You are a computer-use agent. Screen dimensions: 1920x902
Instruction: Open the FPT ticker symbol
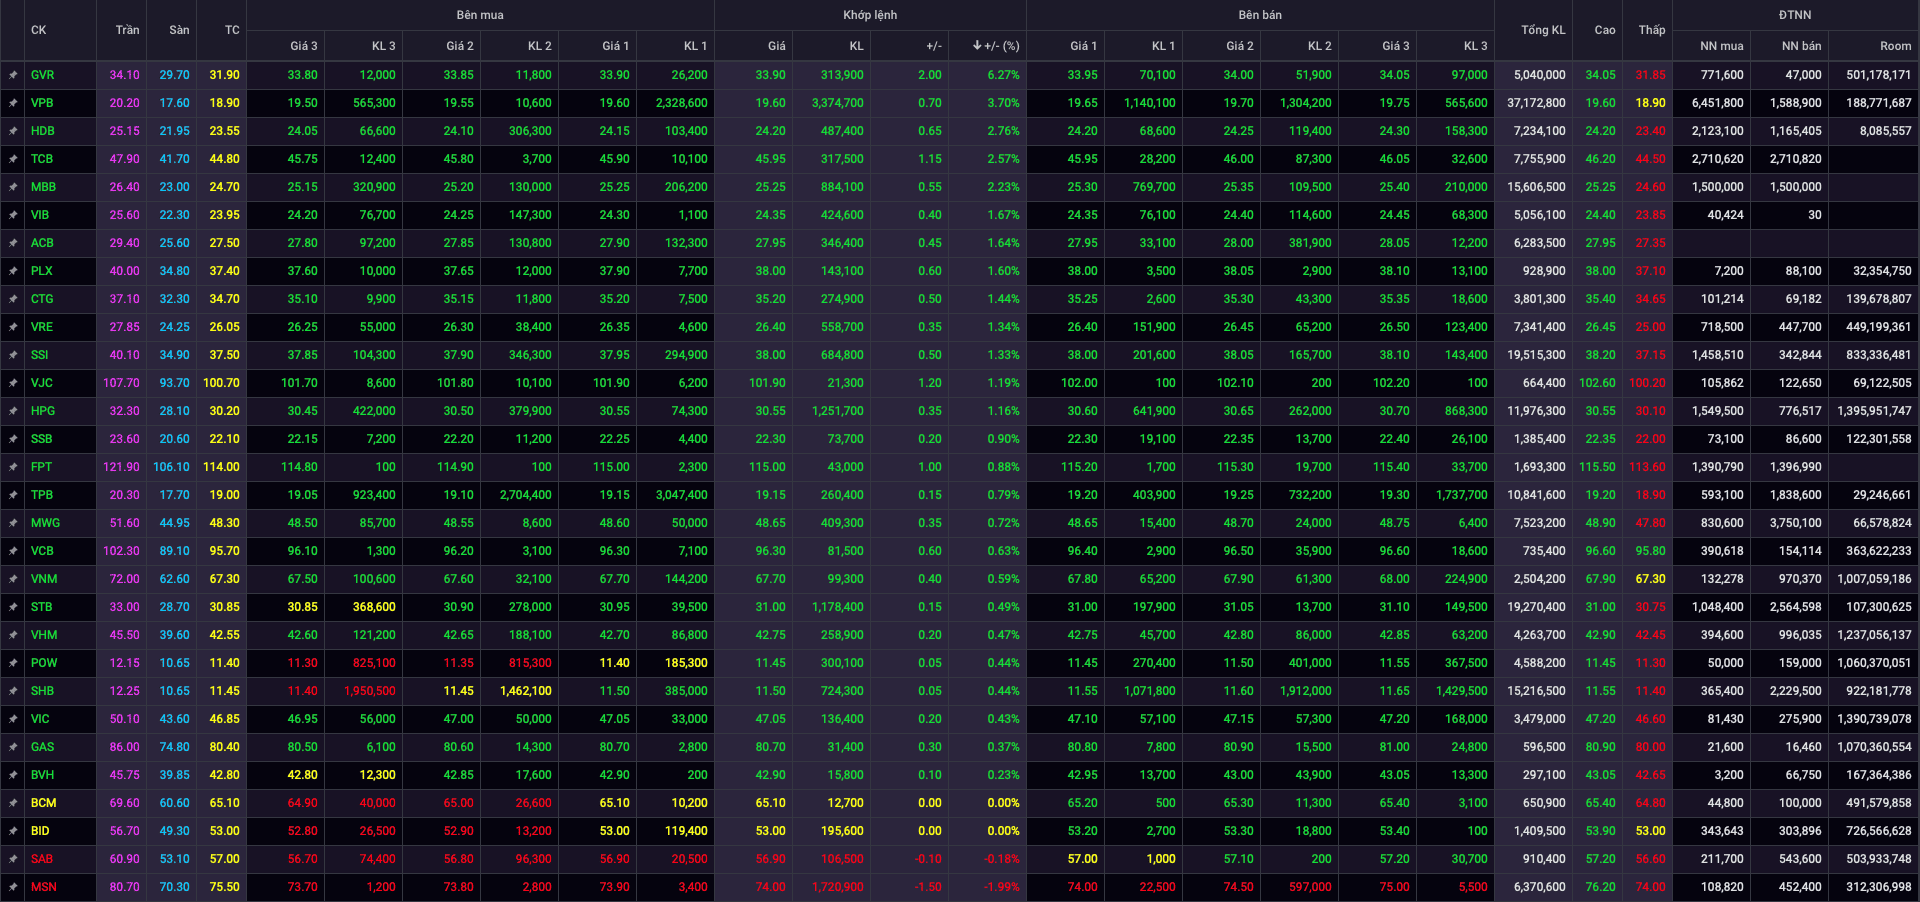coord(41,467)
